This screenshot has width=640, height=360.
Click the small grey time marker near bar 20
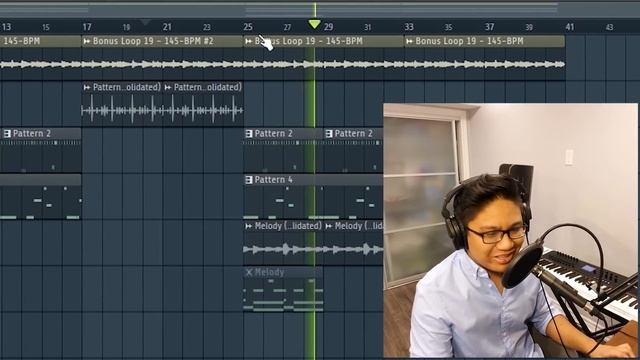coord(145,22)
